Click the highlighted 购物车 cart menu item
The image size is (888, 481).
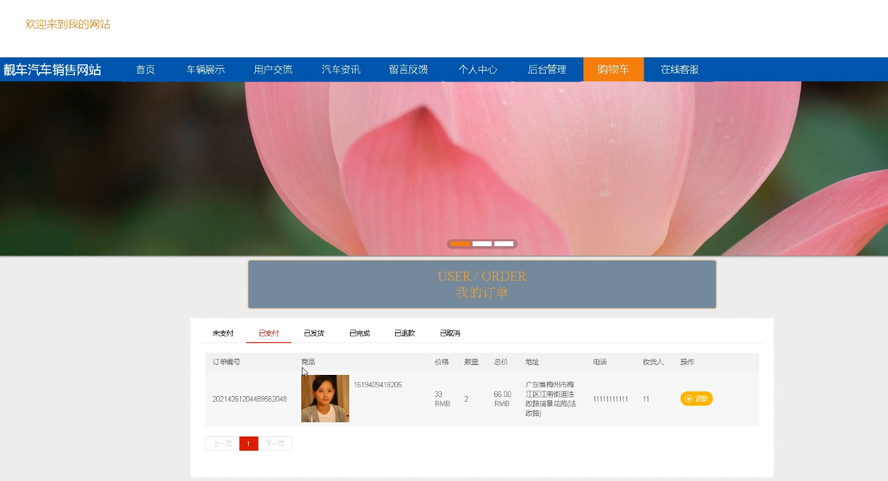pyautogui.click(x=613, y=70)
